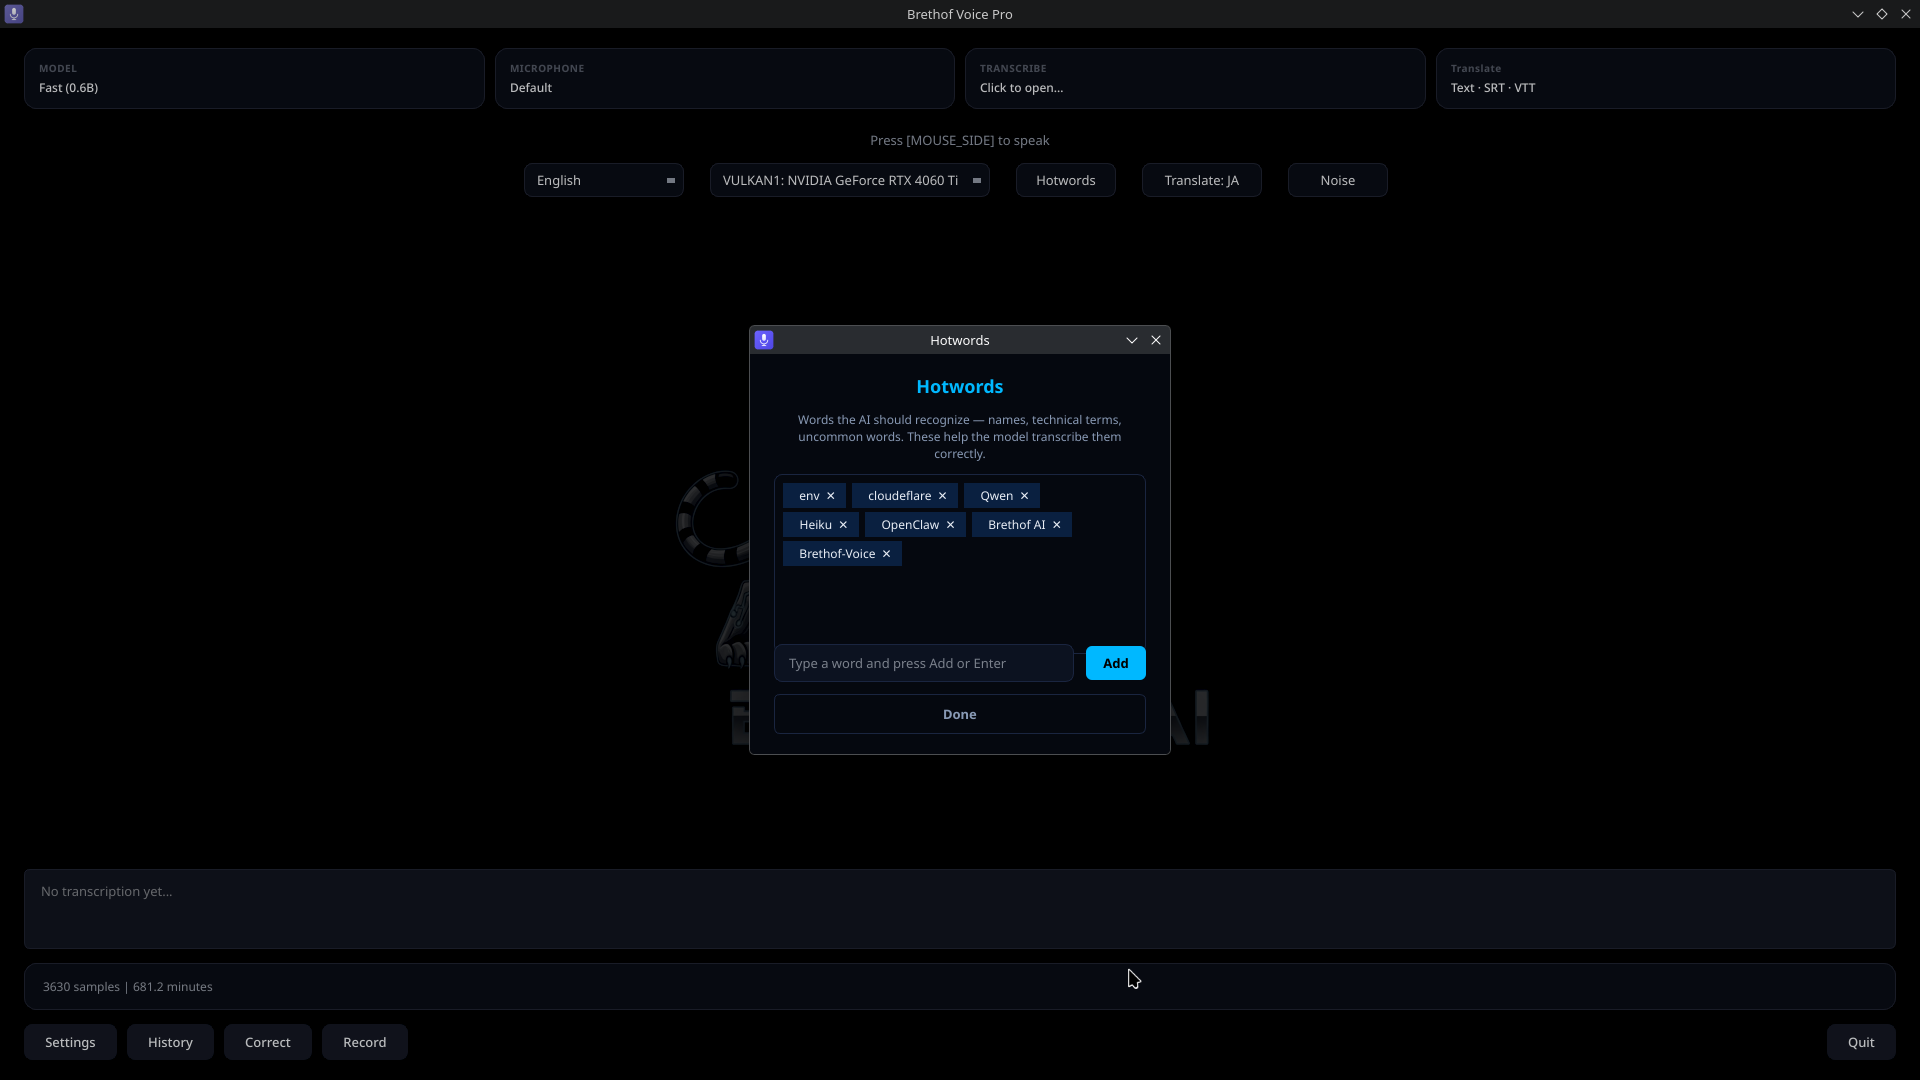The height and width of the screenshot is (1080, 1920).
Task: Select the Brethof-Voice tag text
Action: (x=837, y=554)
